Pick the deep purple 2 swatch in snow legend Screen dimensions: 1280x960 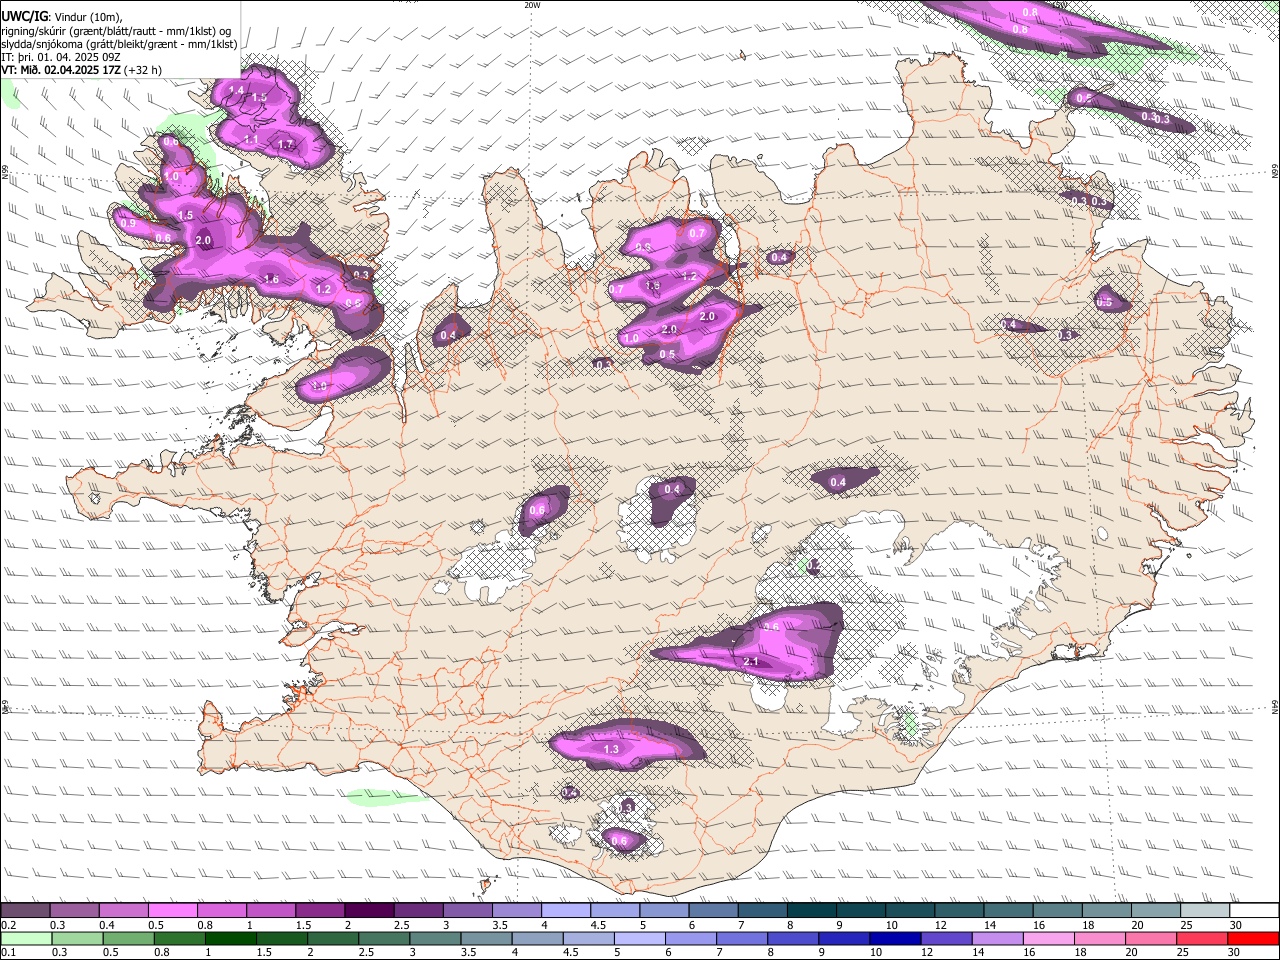coord(369,910)
